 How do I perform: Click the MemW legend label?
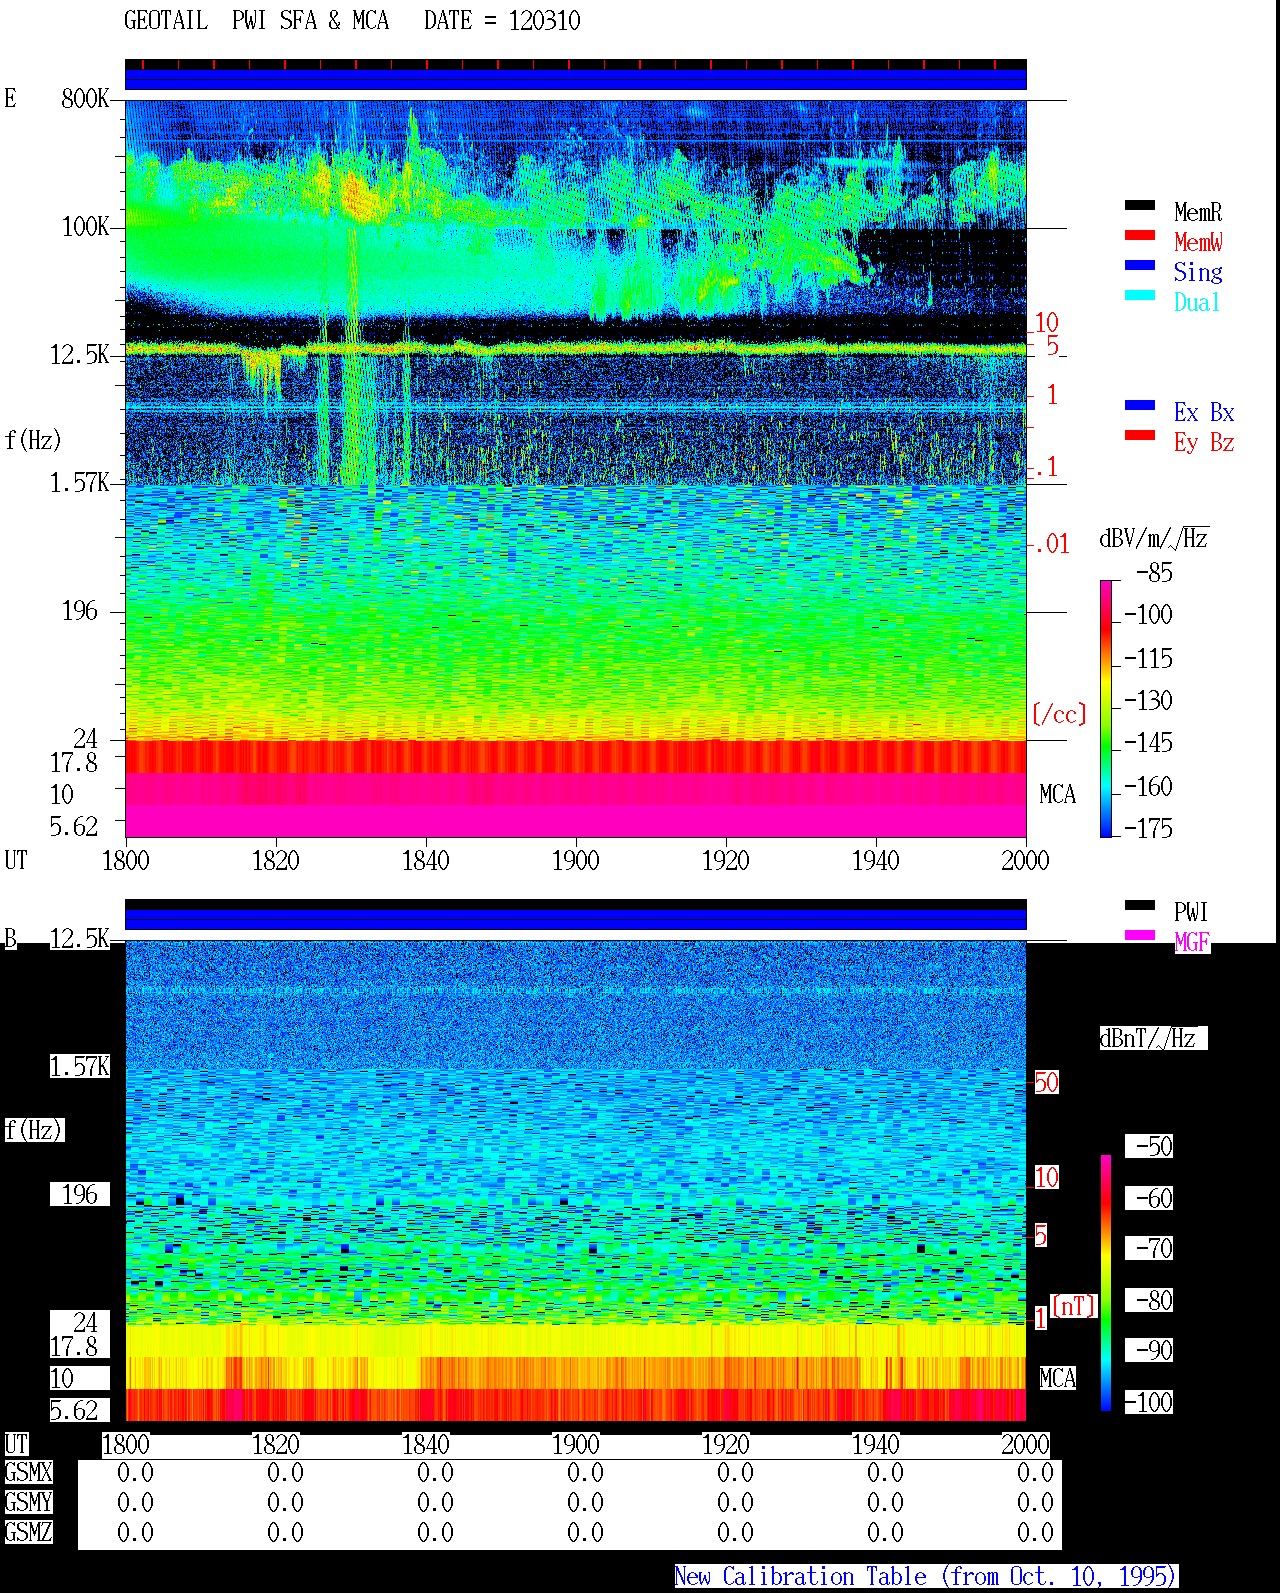1198,242
